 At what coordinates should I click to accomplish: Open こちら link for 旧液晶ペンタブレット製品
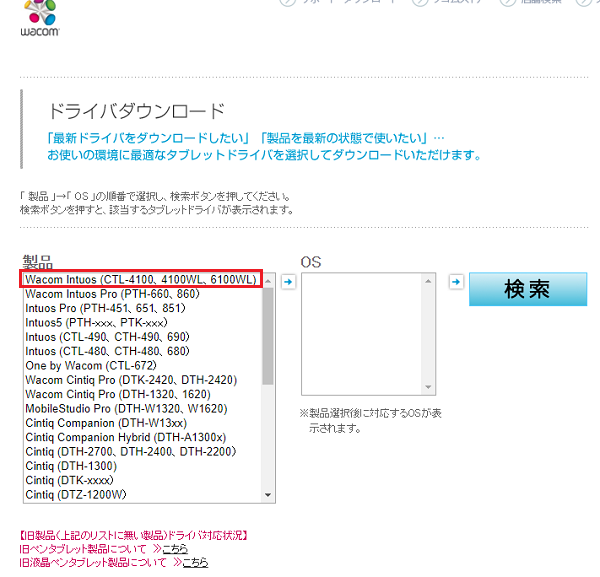(x=195, y=562)
